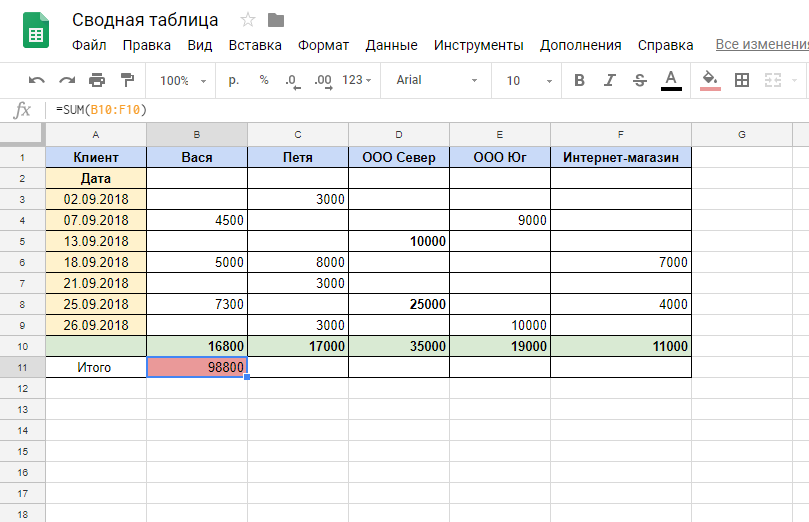This screenshot has height=522, width=809.
Task: Expand the font size 10 dropdown
Action: tap(526, 80)
